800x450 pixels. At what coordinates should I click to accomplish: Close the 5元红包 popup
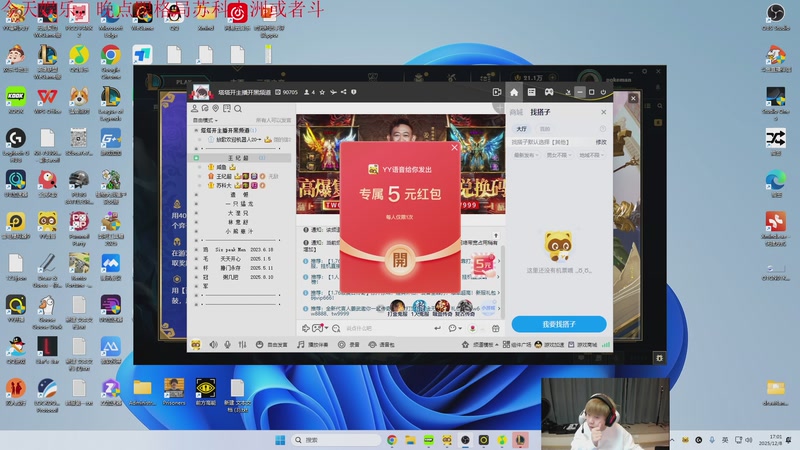455,147
